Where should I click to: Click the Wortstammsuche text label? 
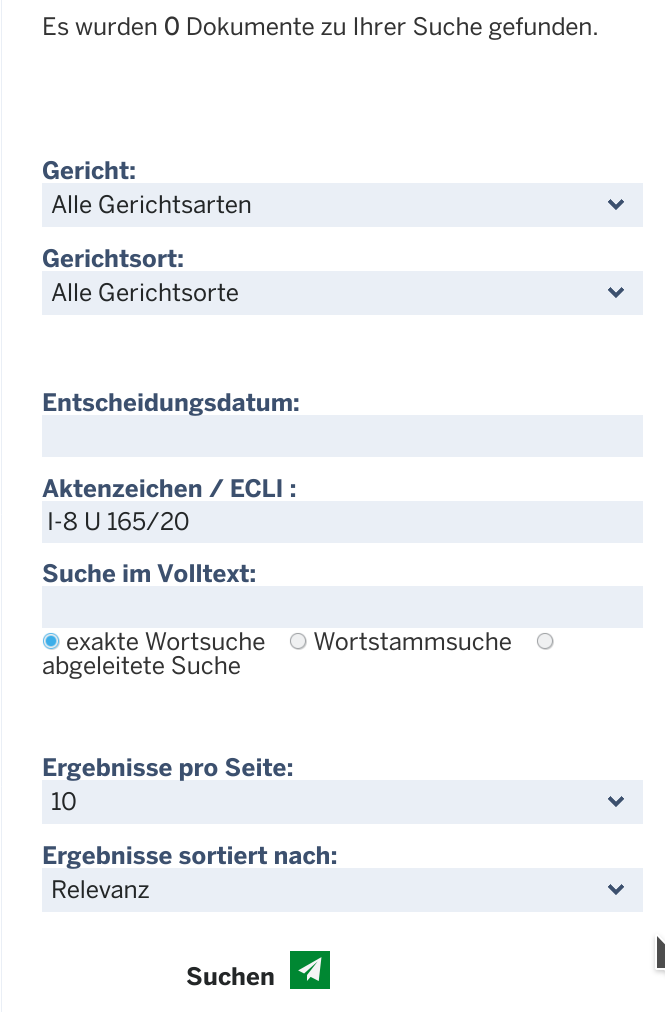[413, 642]
